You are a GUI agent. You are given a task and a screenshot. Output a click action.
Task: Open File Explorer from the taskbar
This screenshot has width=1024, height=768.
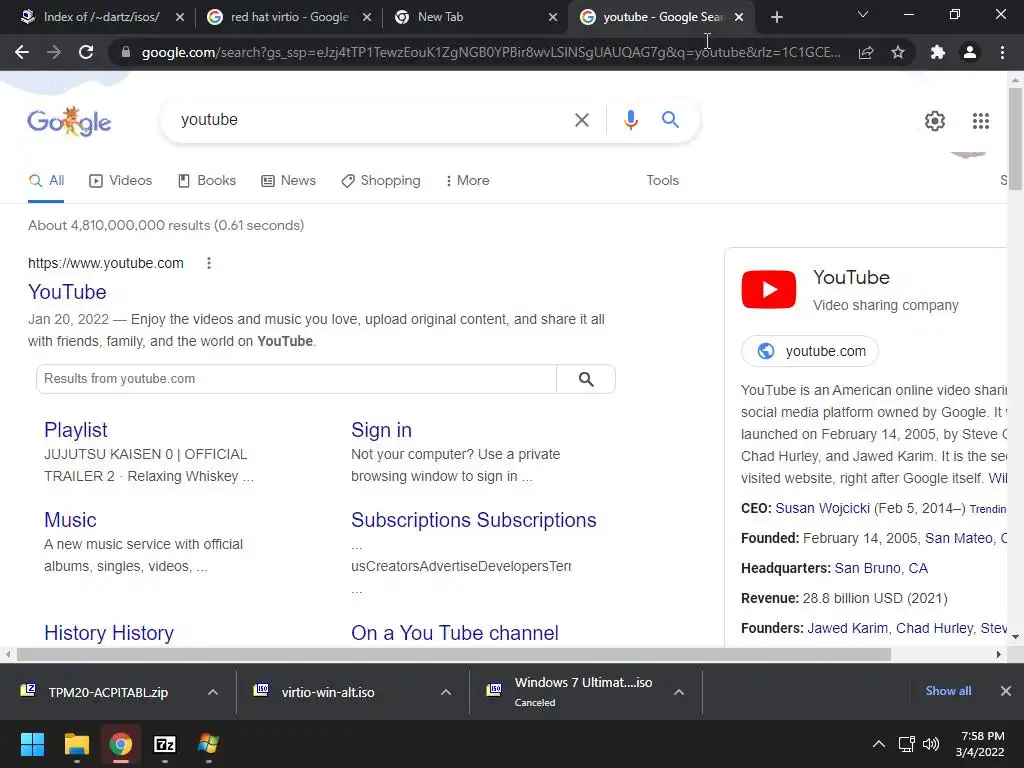[76, 744]
